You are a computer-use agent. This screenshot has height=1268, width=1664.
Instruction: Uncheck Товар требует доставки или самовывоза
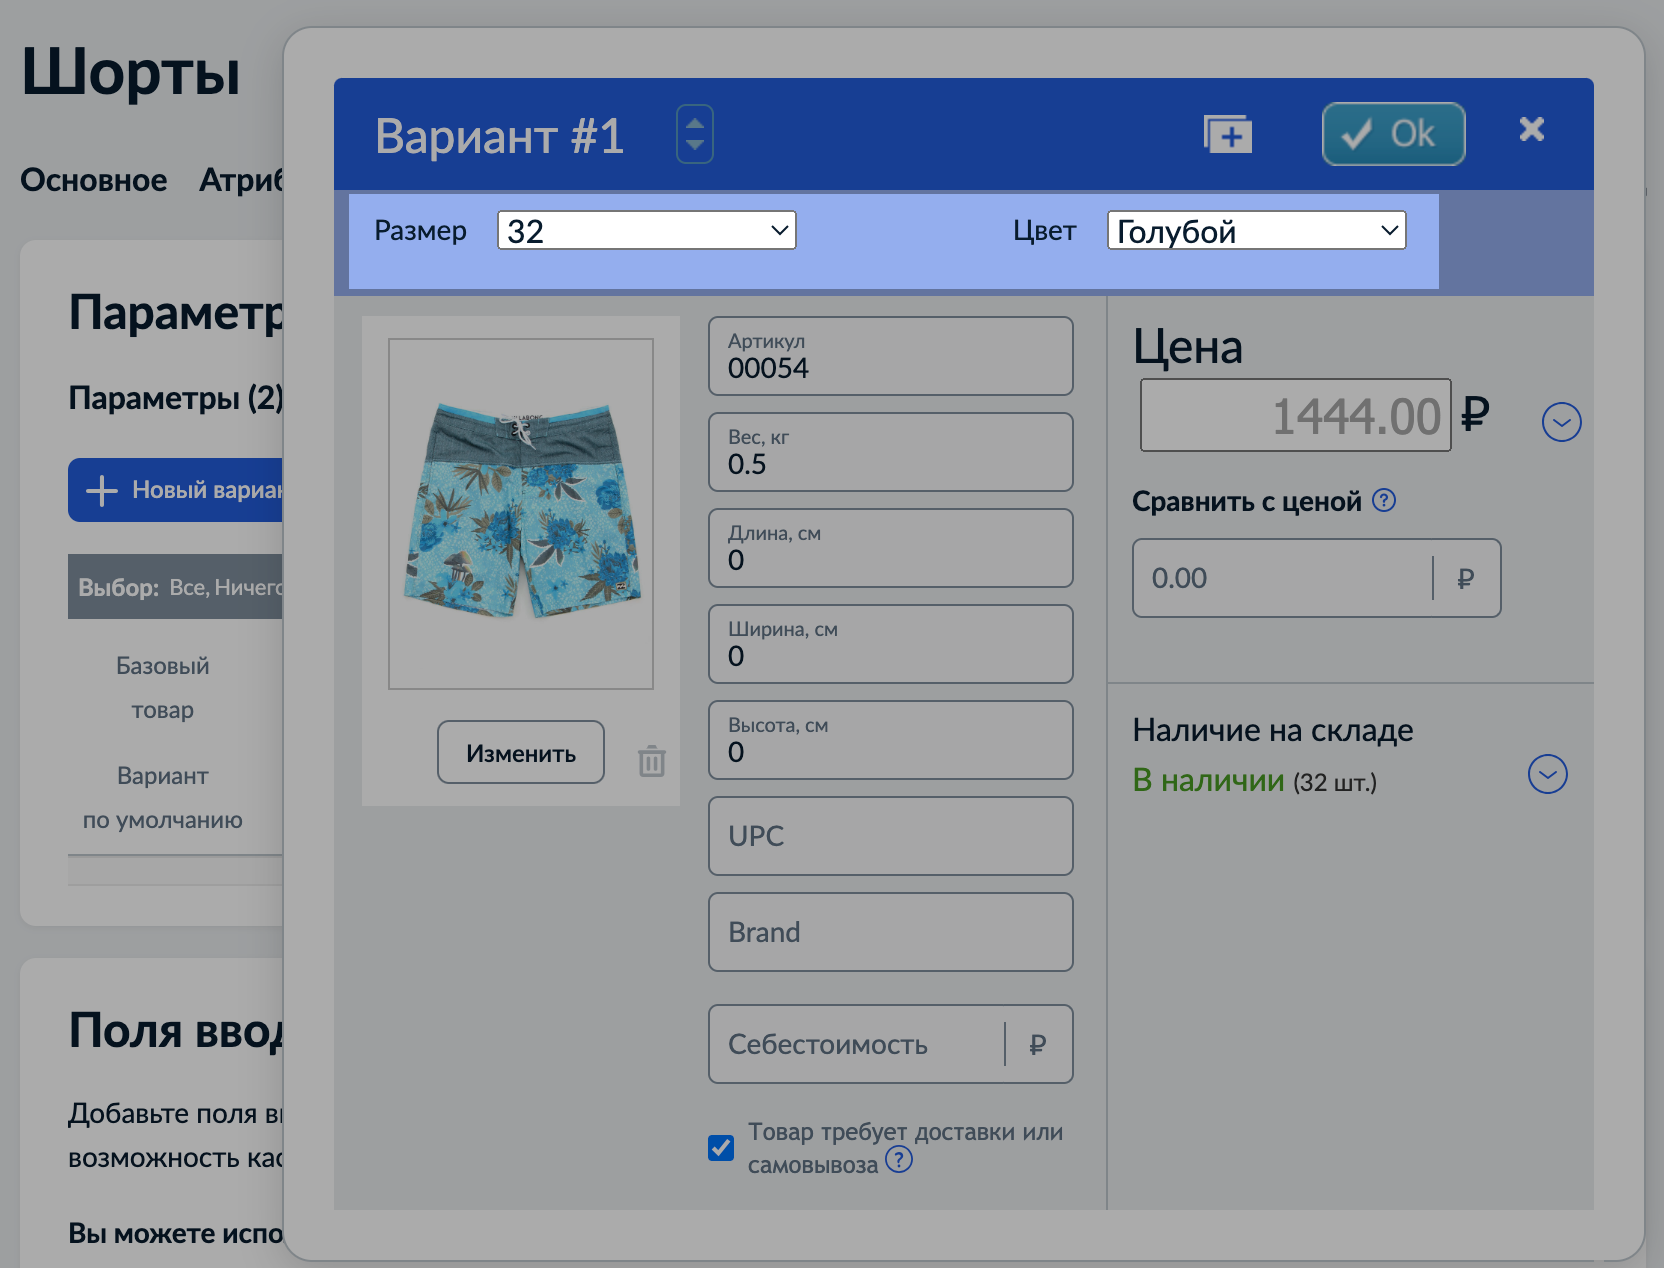pyautogui.click(x=721, y=1148)
